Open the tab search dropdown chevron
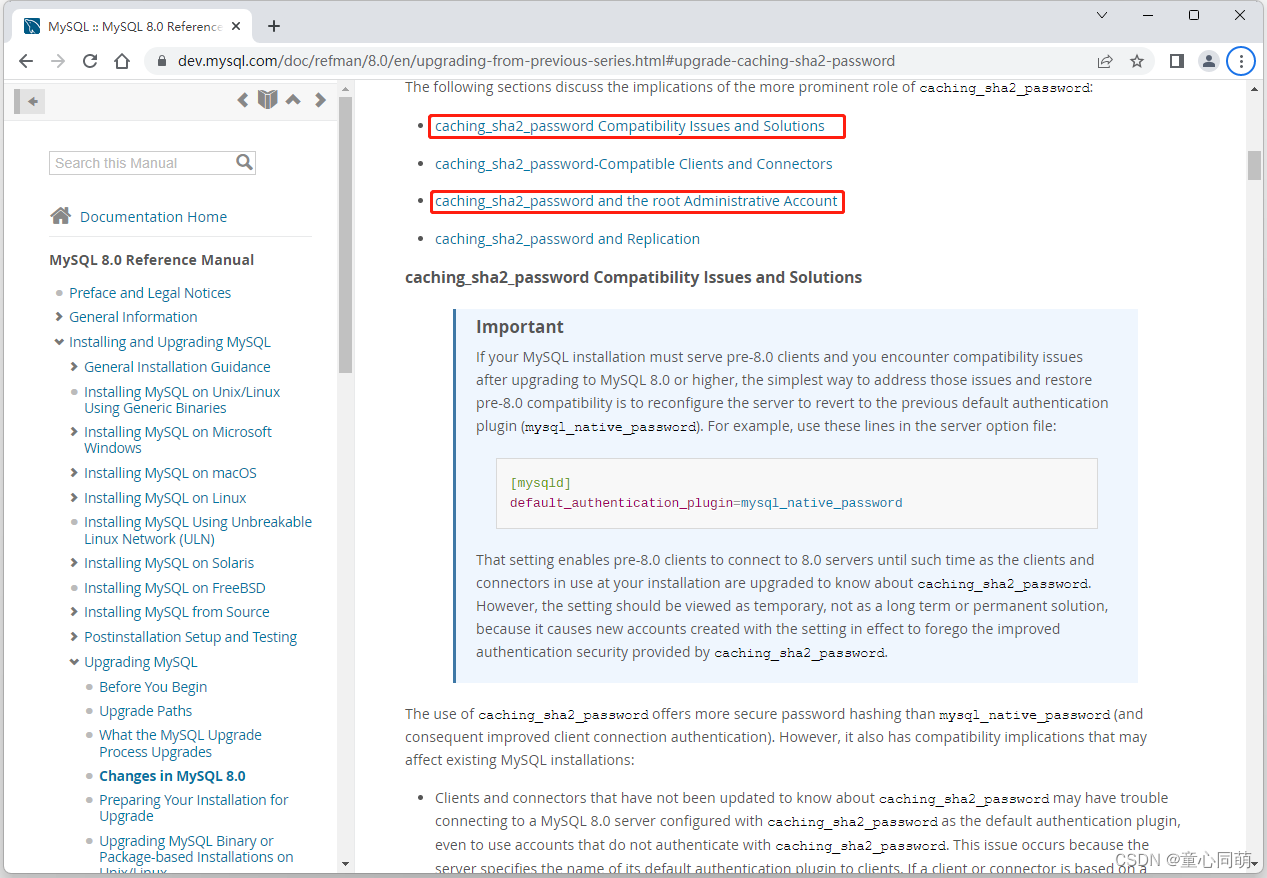The image size is (1267, 878). (x=1102, y=15)
